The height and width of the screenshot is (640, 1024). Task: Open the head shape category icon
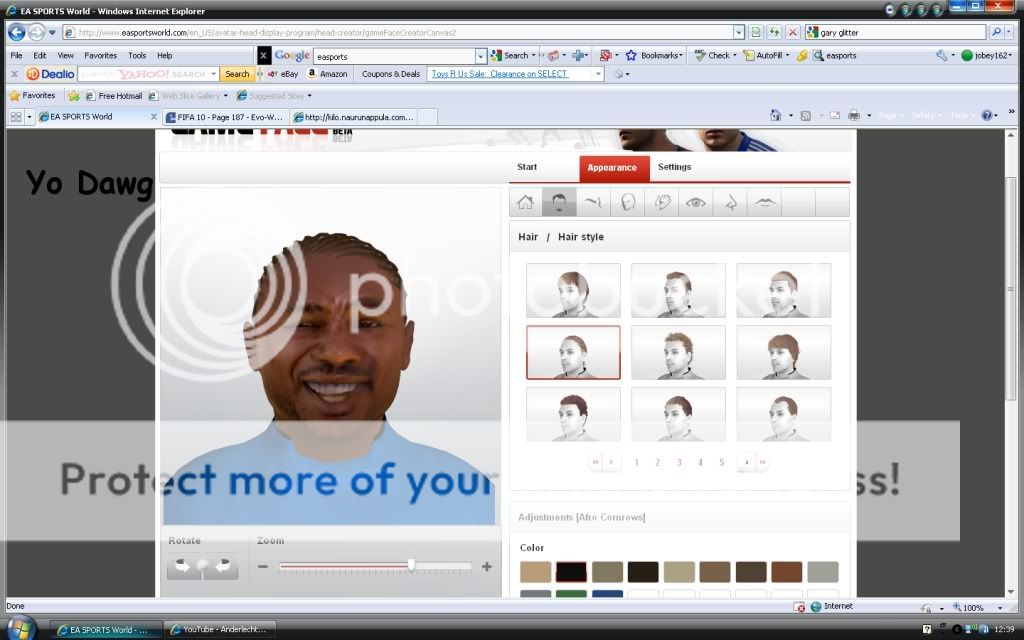click(628, 203)
